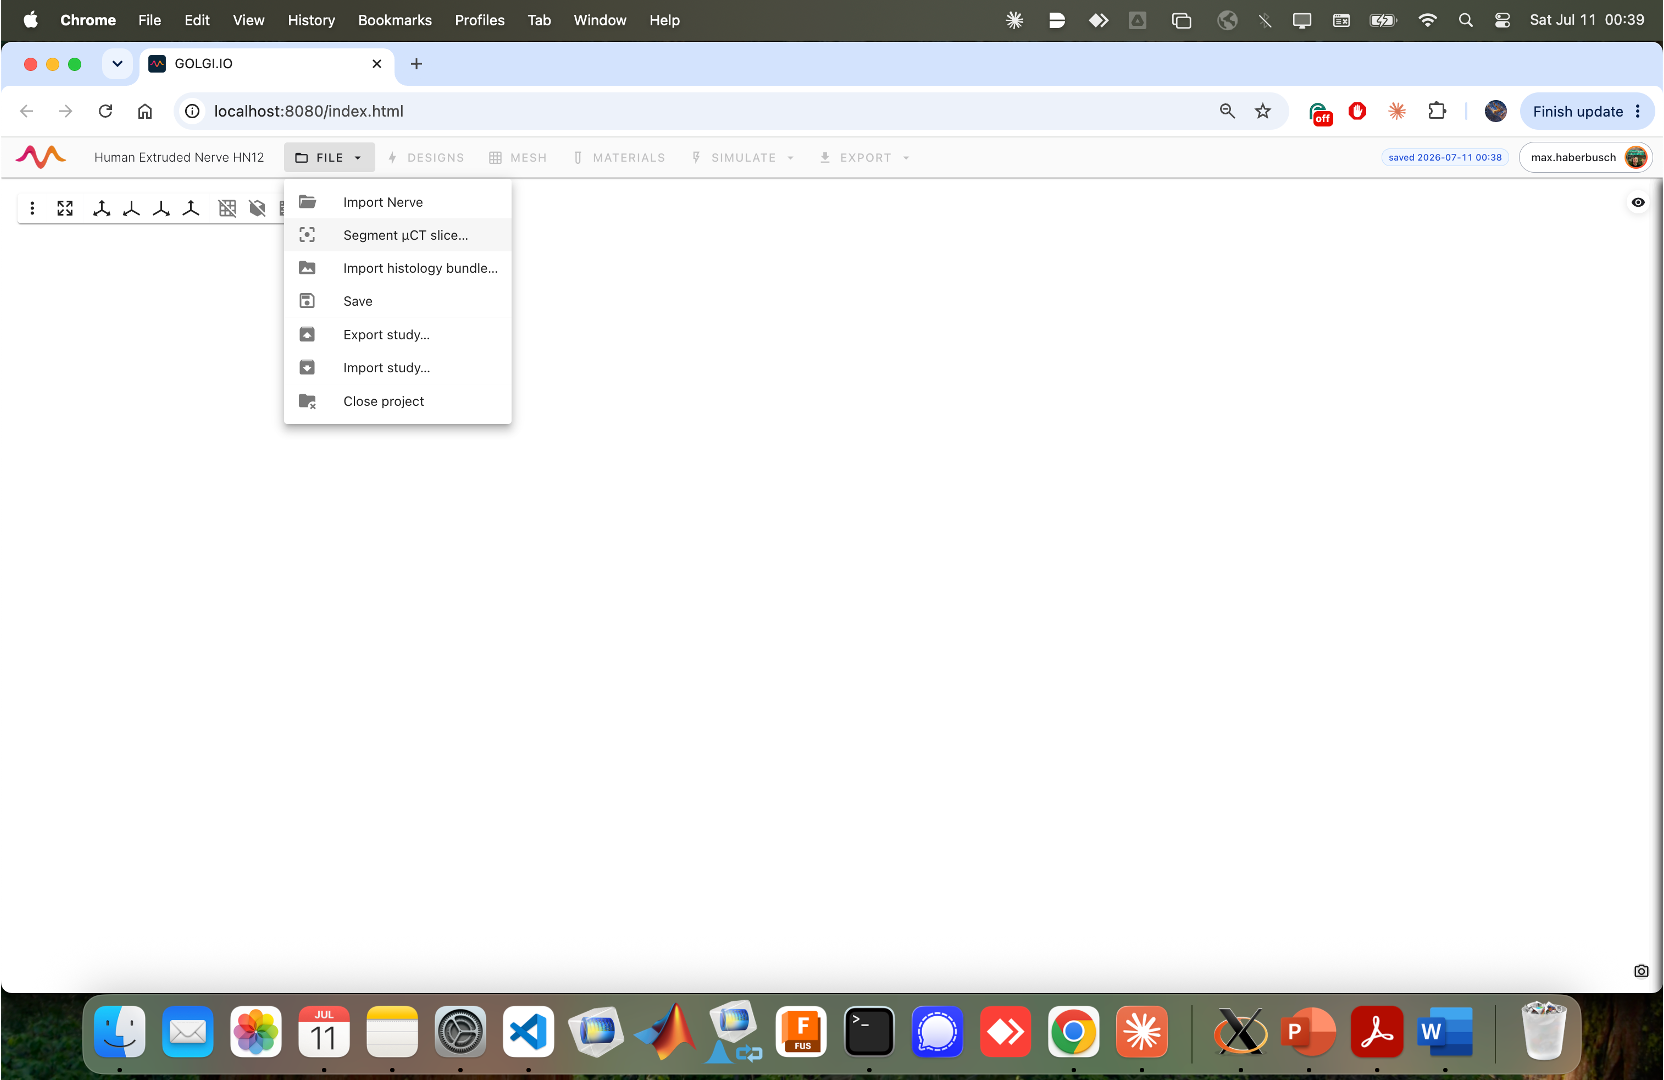
Task: Bookmark this page with the star icon
Action: [x=1263, y=111]
